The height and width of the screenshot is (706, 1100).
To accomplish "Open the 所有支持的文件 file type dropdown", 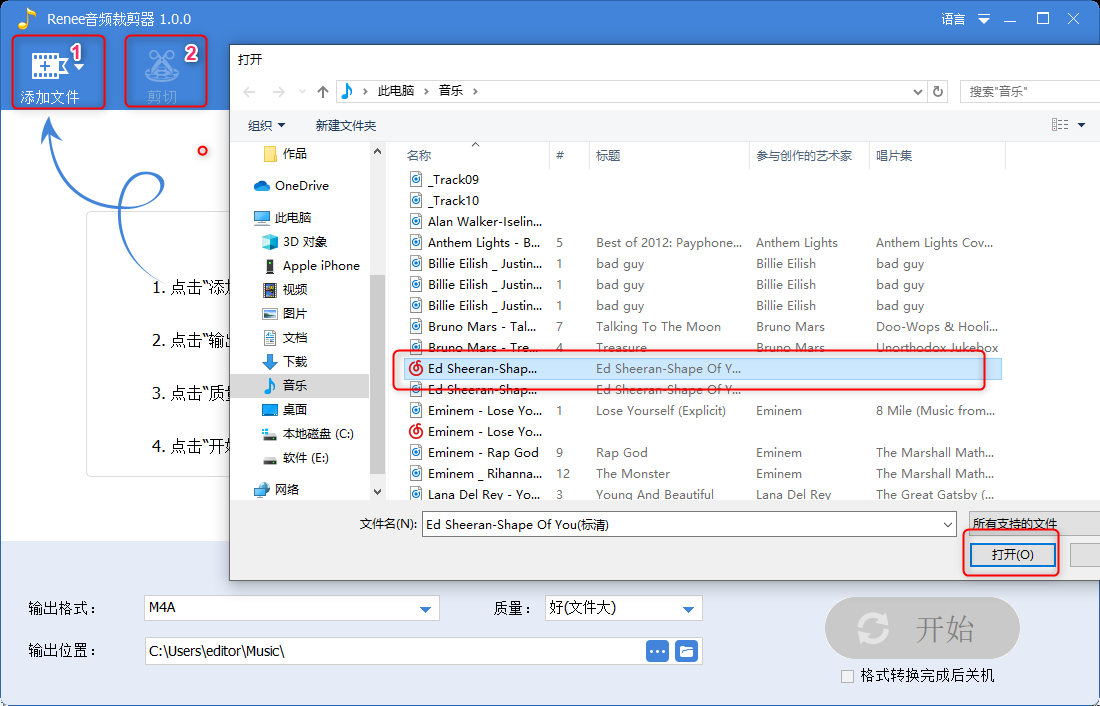I will (1034, 524).
